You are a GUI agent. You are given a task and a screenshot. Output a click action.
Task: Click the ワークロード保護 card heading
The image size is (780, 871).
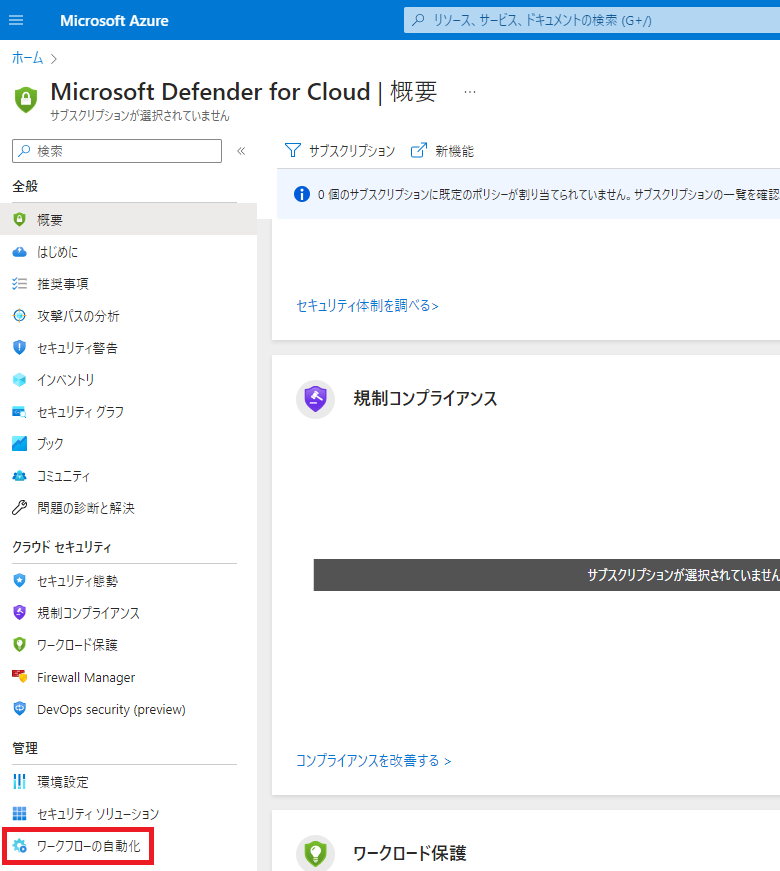(x=409, y=853)
